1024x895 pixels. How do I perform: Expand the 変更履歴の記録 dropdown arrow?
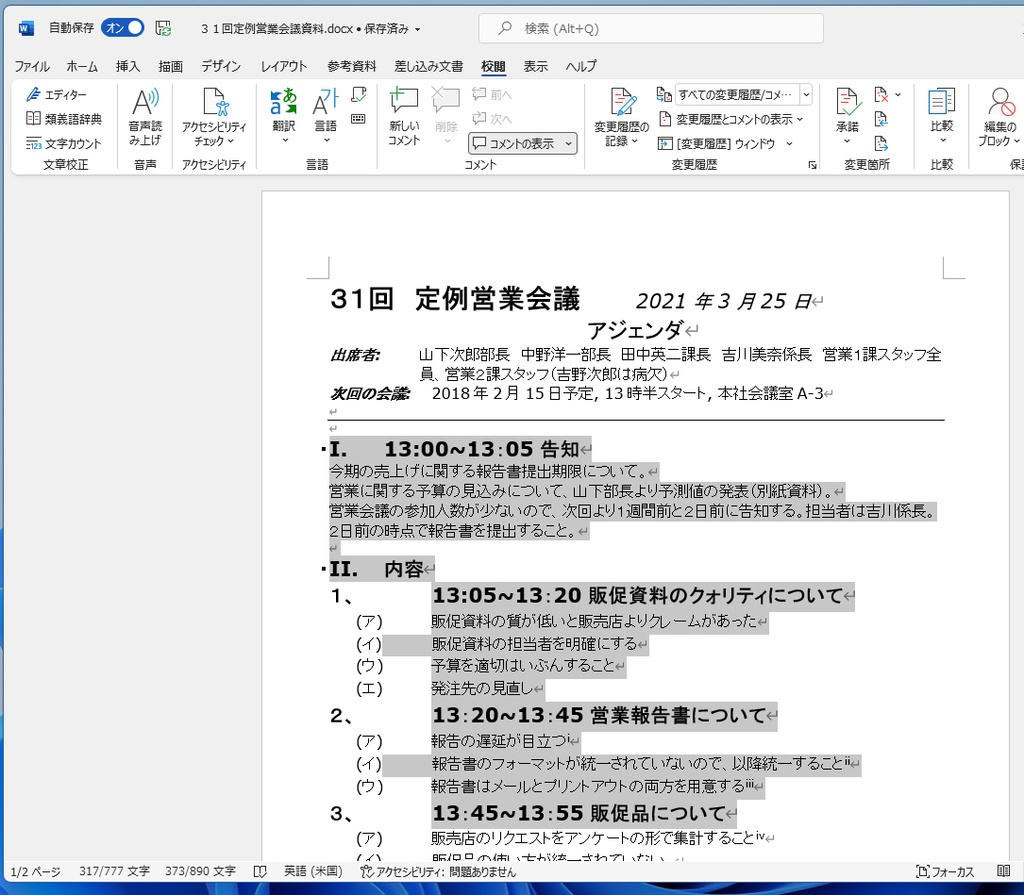[634, 141]
